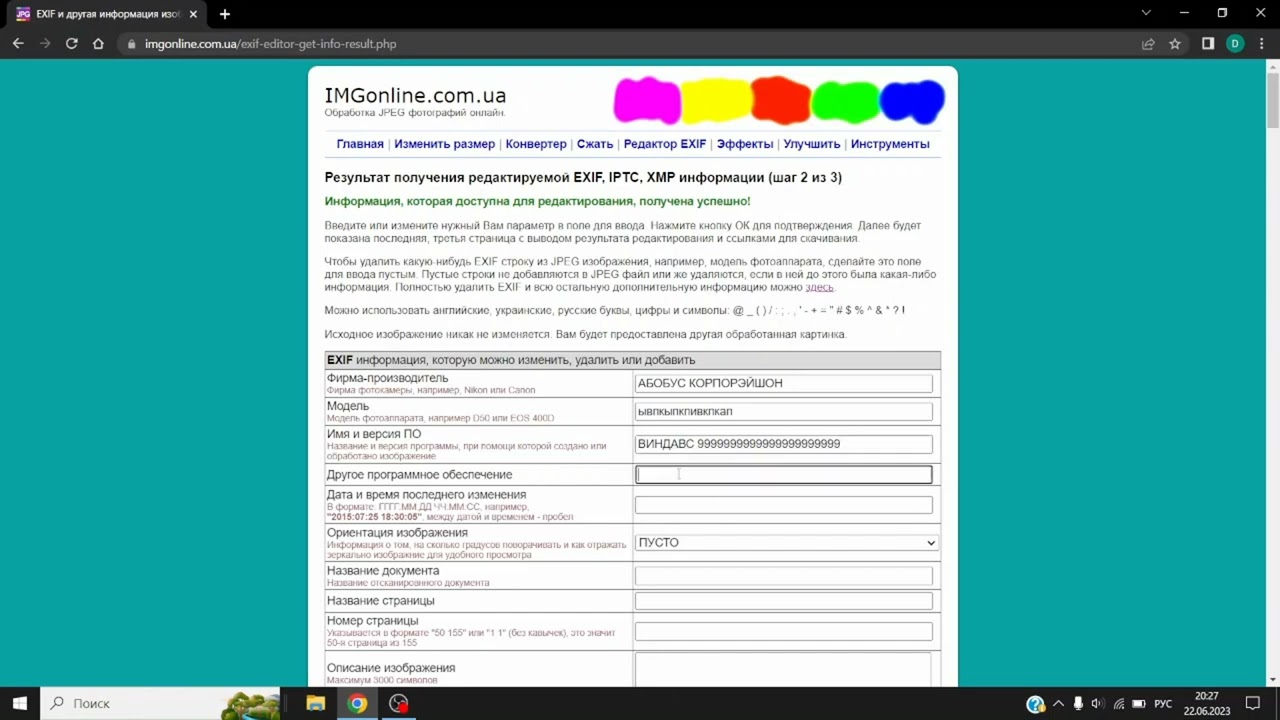Open a new tab with plus icon
Viewport: 1280px width, 720px height.
(225, 14)
